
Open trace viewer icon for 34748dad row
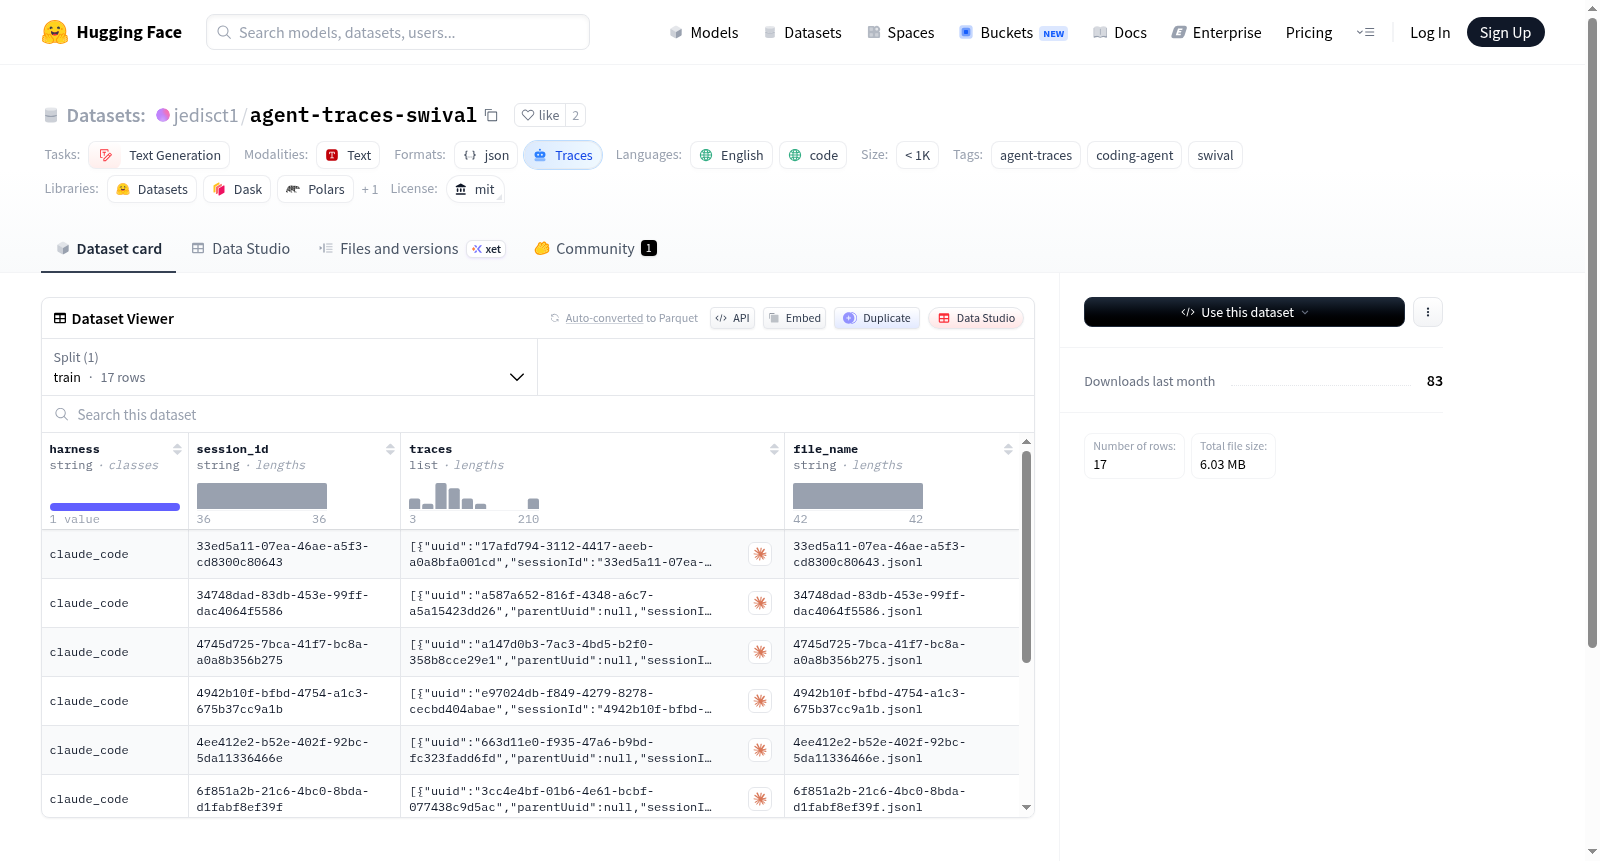[760, 603]
